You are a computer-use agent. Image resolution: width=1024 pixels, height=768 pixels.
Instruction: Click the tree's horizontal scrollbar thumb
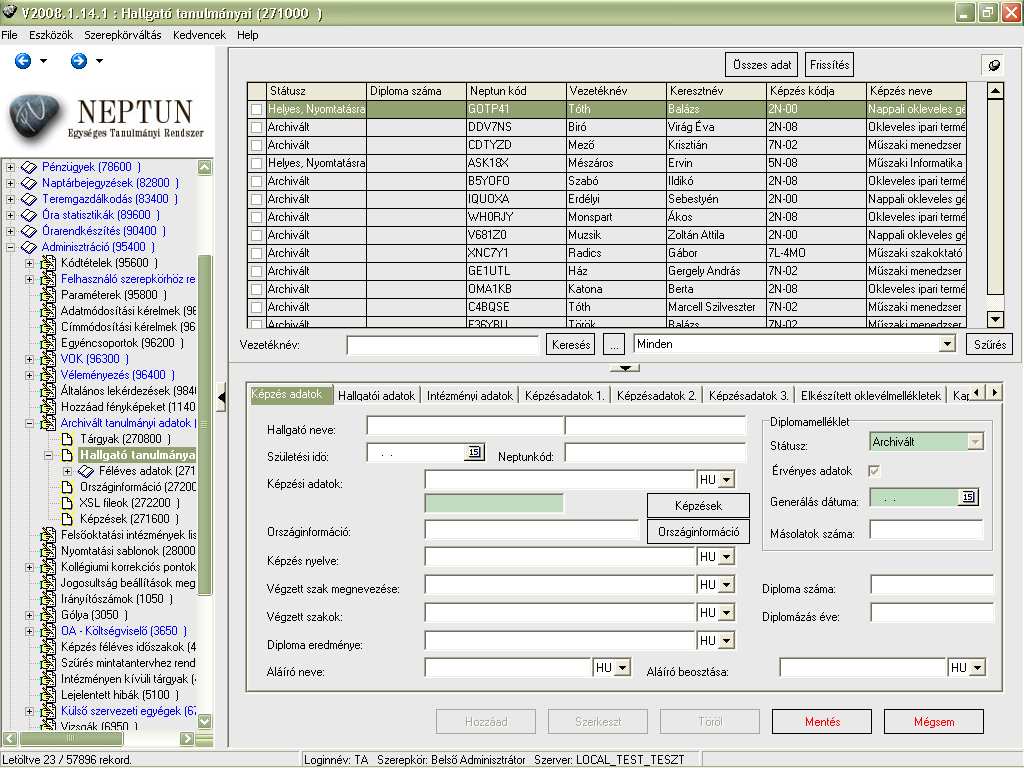pyautogui.click(x=71, y=739)
